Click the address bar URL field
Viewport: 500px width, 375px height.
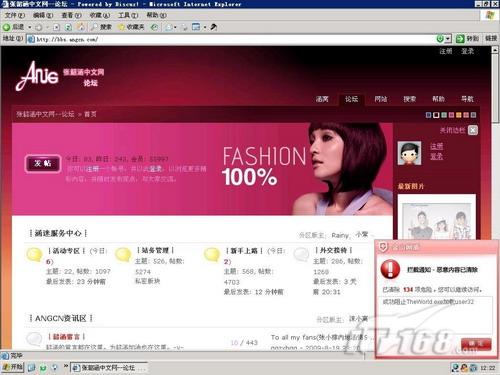click(233, 39)
